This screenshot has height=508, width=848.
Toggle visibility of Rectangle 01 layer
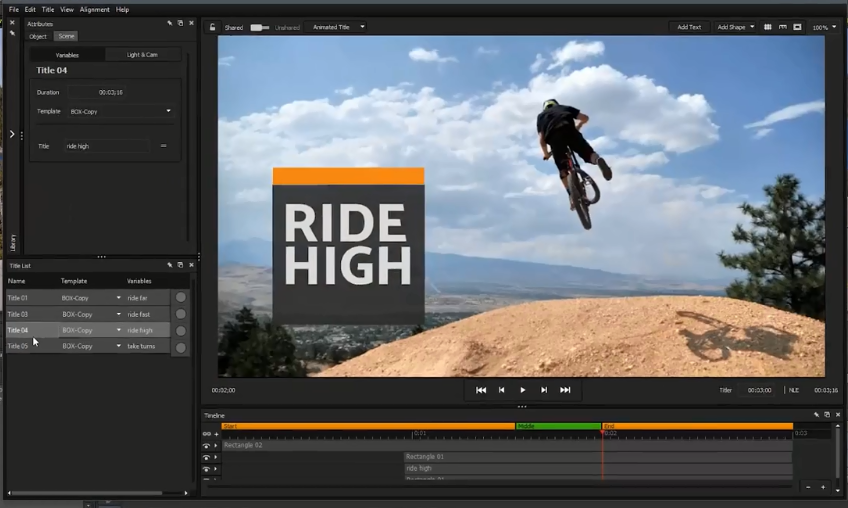[x=207, y=457]
